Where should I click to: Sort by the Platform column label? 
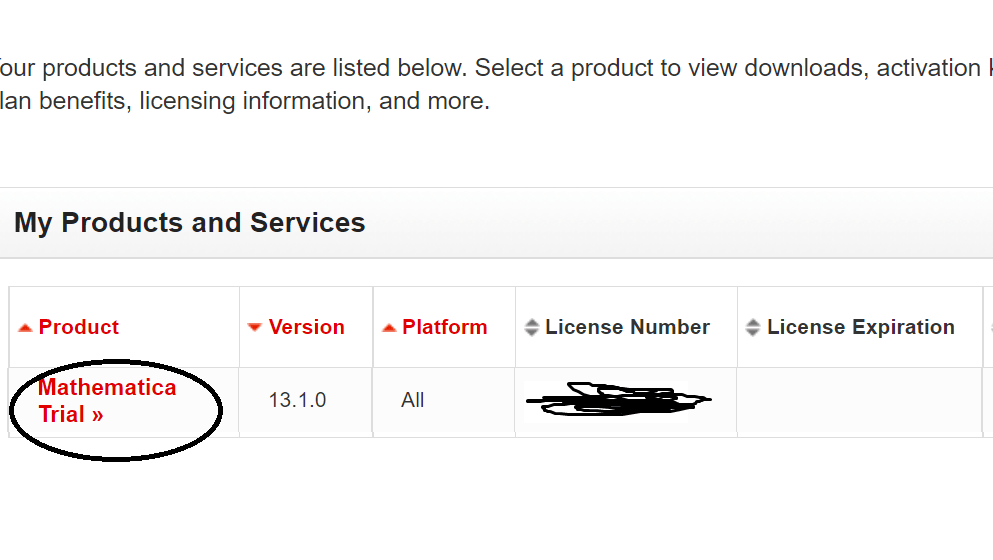click(x=444, y=327)
